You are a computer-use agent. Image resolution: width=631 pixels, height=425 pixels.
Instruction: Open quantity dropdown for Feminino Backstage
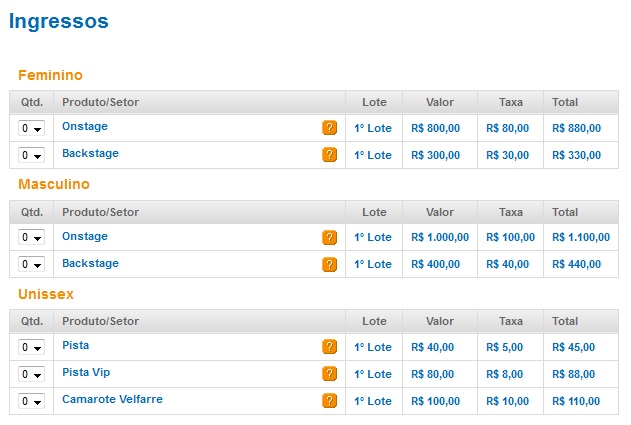pos(31,155)
